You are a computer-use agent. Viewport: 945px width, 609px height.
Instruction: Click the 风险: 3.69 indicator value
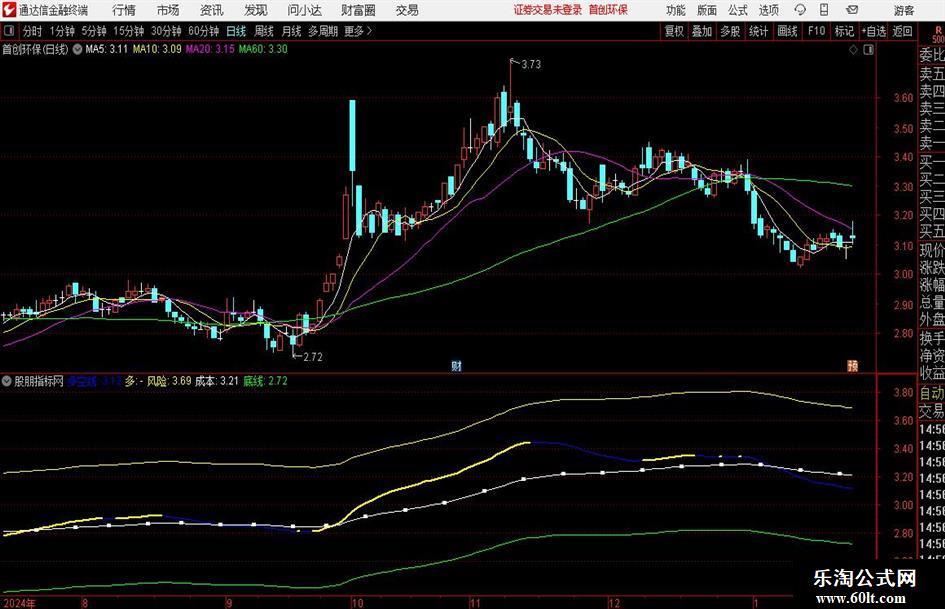(169, 381)
